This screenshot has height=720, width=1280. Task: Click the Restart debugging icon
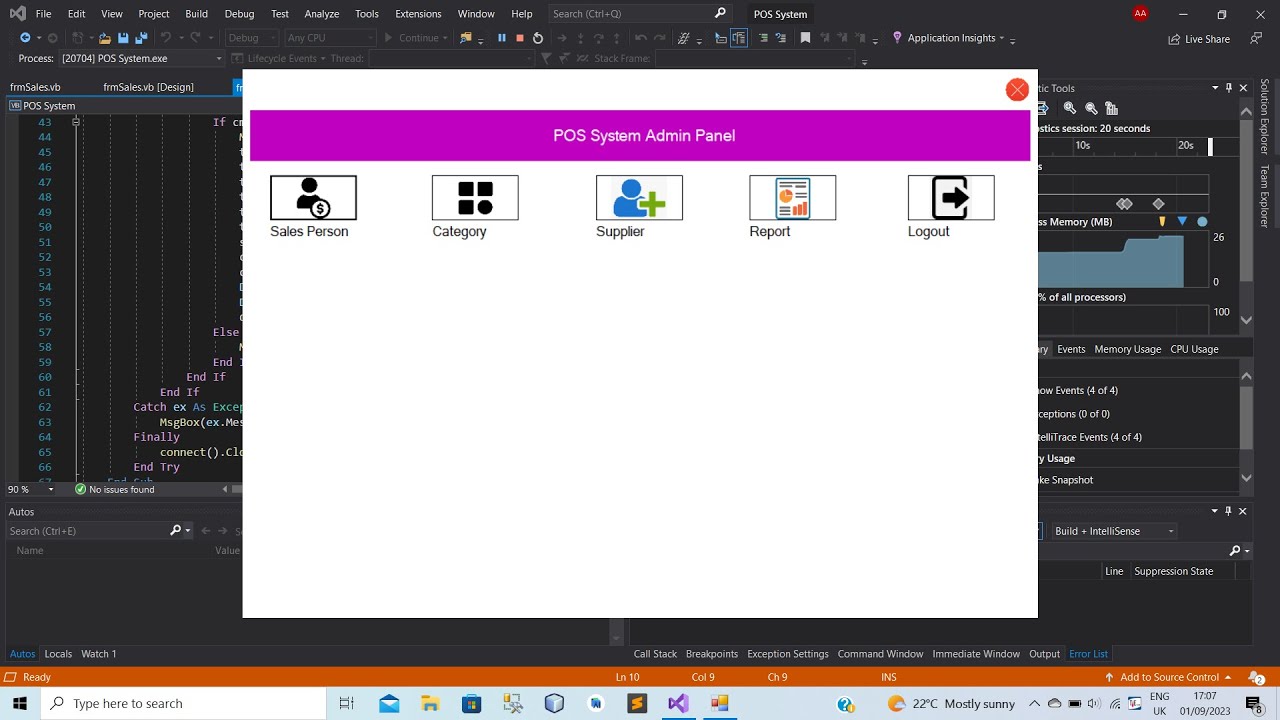[538, 38]
